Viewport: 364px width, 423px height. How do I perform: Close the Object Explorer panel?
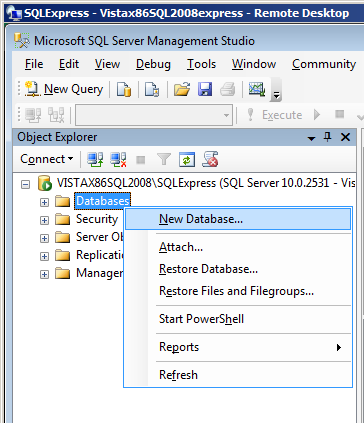346,137
